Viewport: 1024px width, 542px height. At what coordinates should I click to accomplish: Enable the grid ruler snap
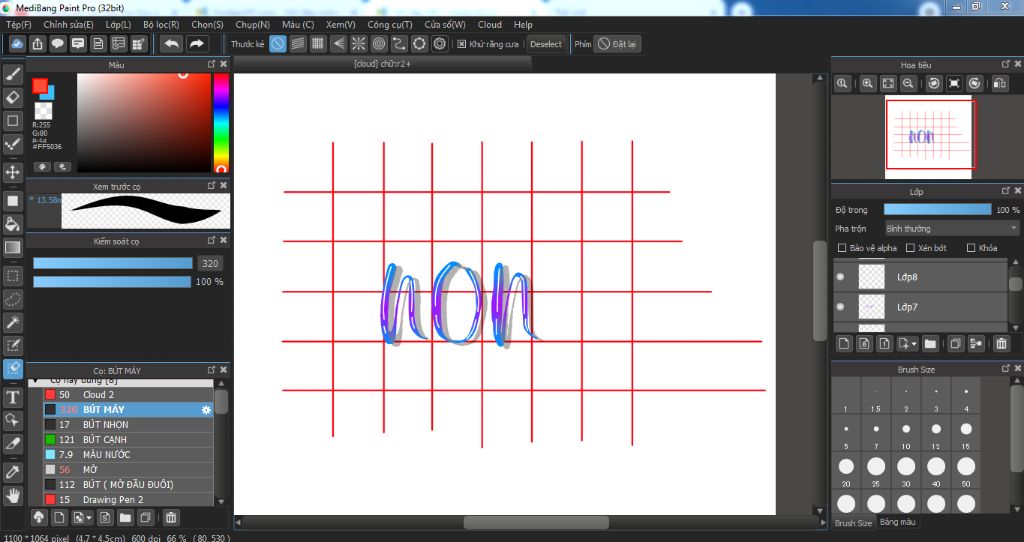(x=318, y=44)
